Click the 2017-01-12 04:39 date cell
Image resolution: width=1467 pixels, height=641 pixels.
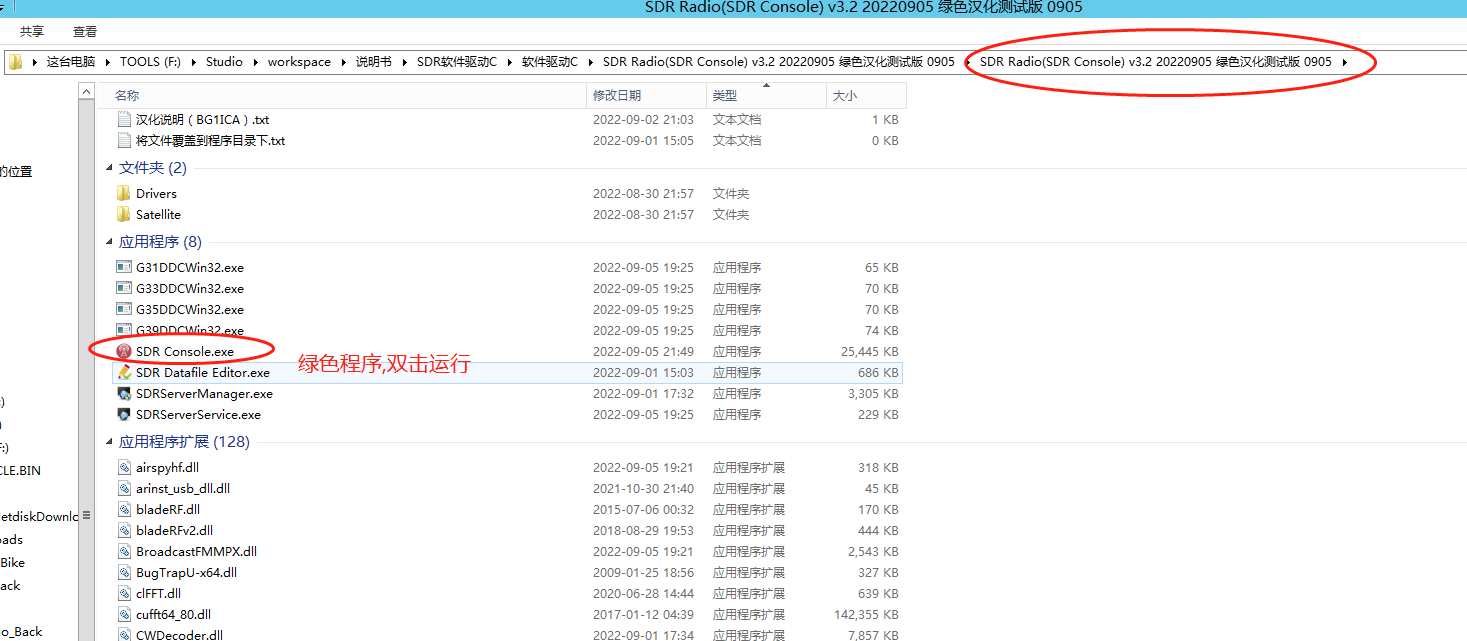[x=643, y=614]
